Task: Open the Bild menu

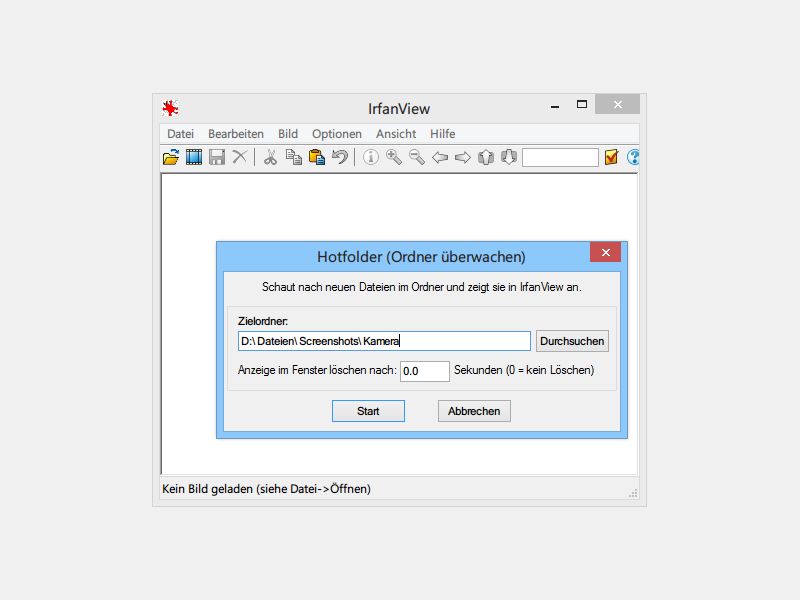Action: tap(288, 134)
